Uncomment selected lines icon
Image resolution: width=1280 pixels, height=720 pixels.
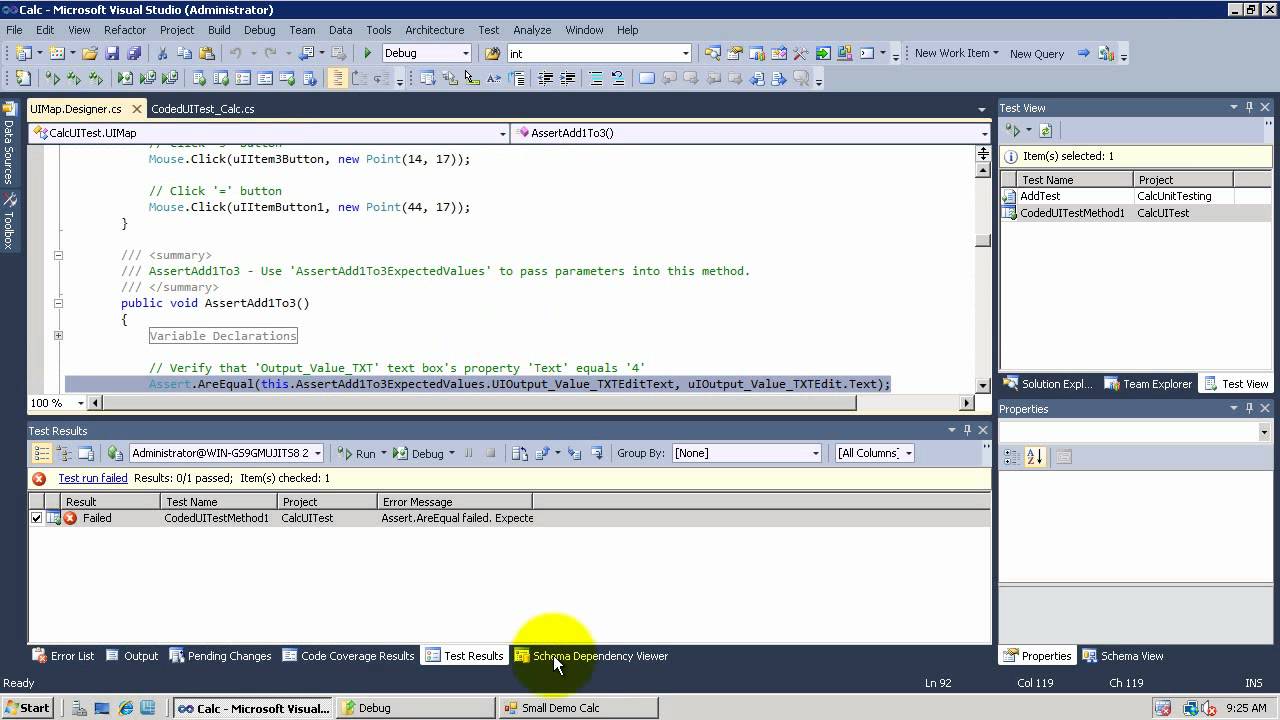(618, 78)
